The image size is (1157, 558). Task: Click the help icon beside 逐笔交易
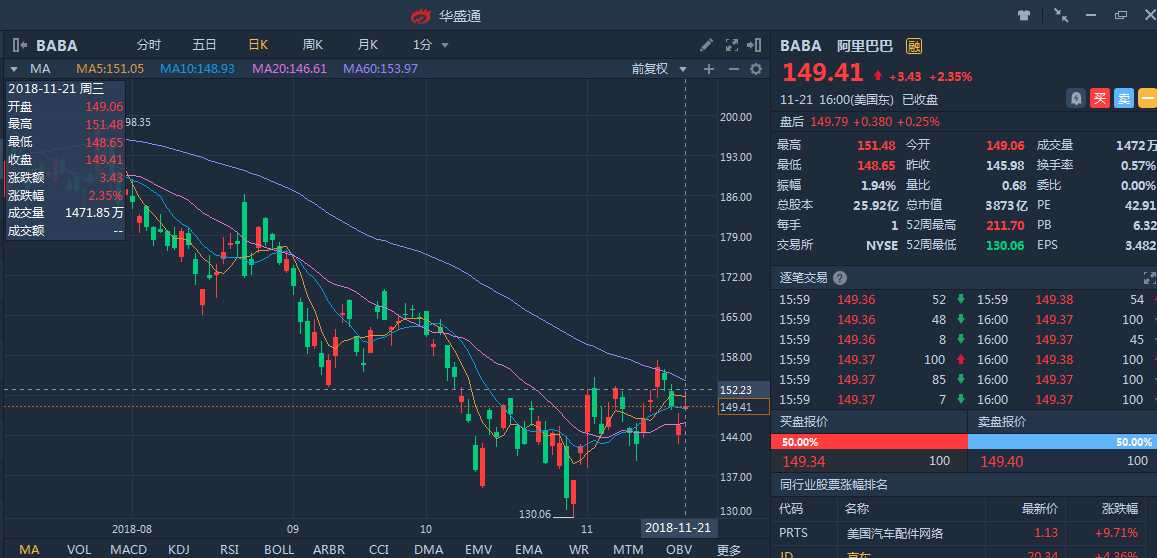point(840,278)
